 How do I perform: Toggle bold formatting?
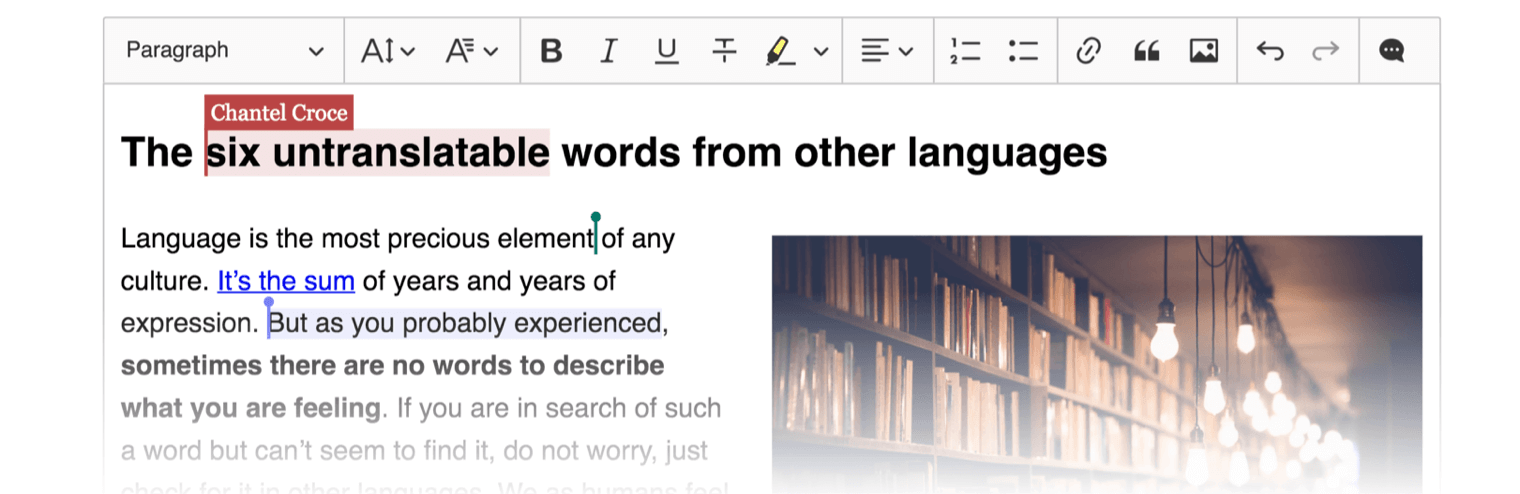pos(551,51)
